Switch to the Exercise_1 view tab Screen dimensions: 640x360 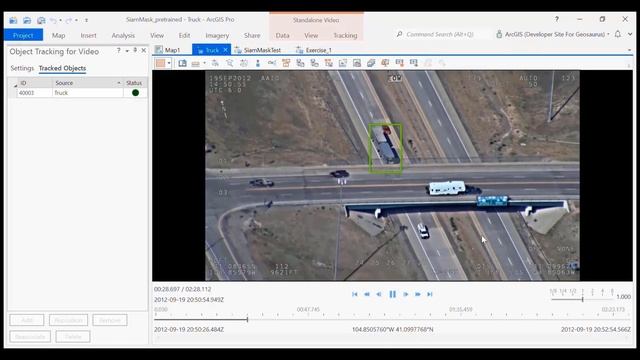[x=314, y=50]
